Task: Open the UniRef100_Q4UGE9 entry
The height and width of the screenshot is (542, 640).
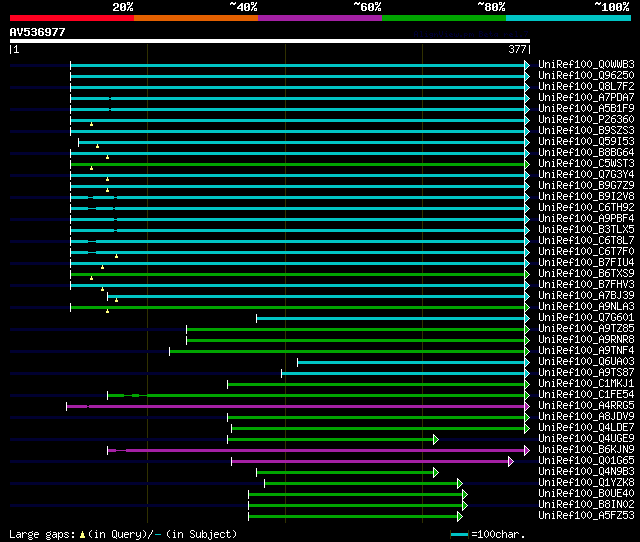Action: tap(586, 439)
